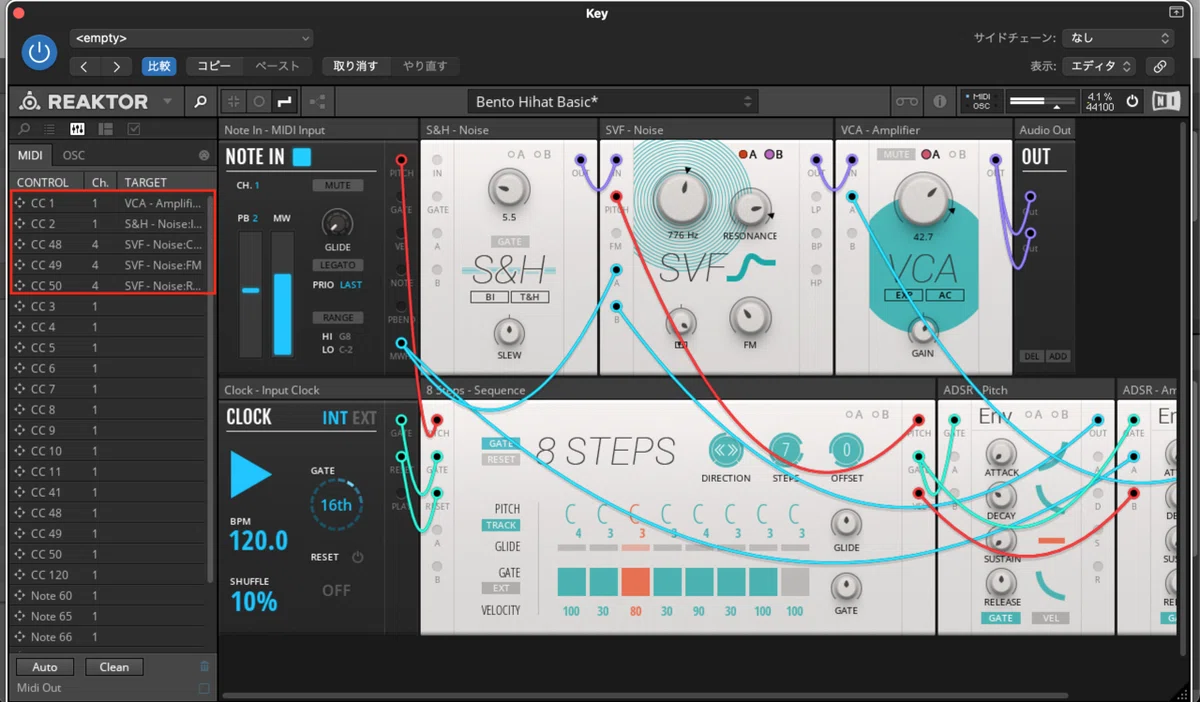This screenshot has width=1200, height=702.
Task: Click the RESET power icon in Clock
Action: tap(357, 557)
